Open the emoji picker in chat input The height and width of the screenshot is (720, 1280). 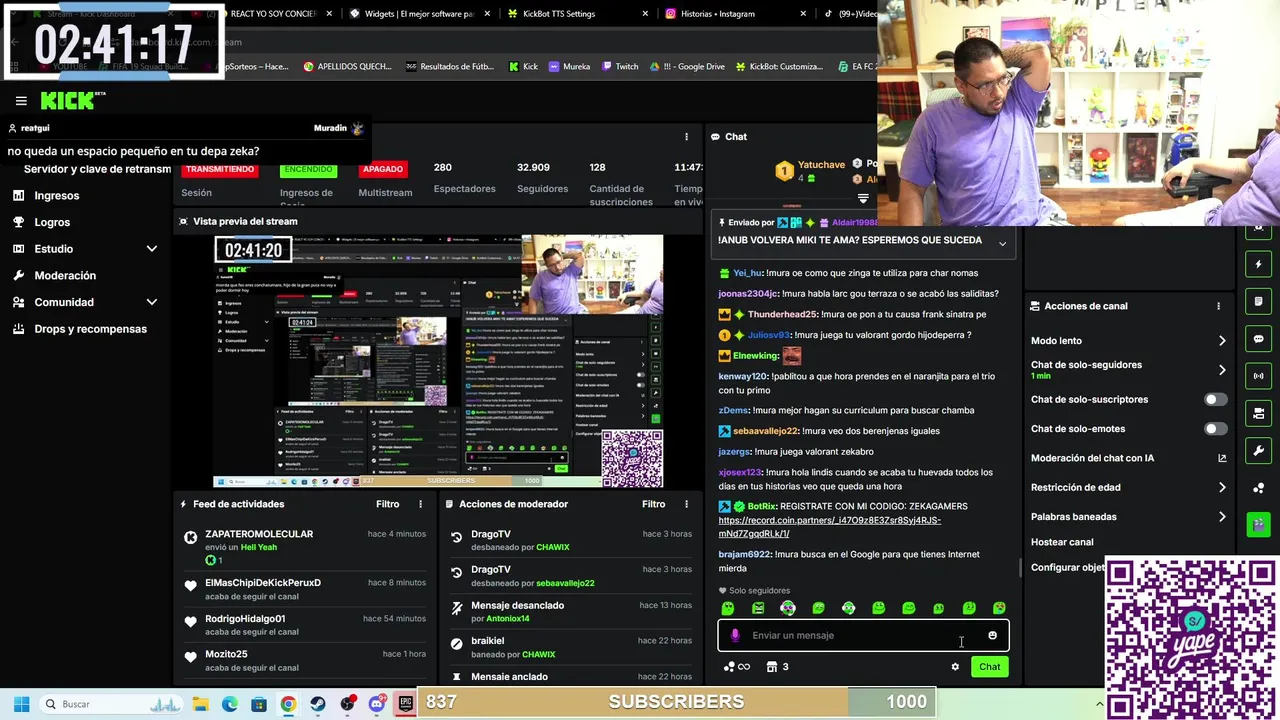(992, 636)
